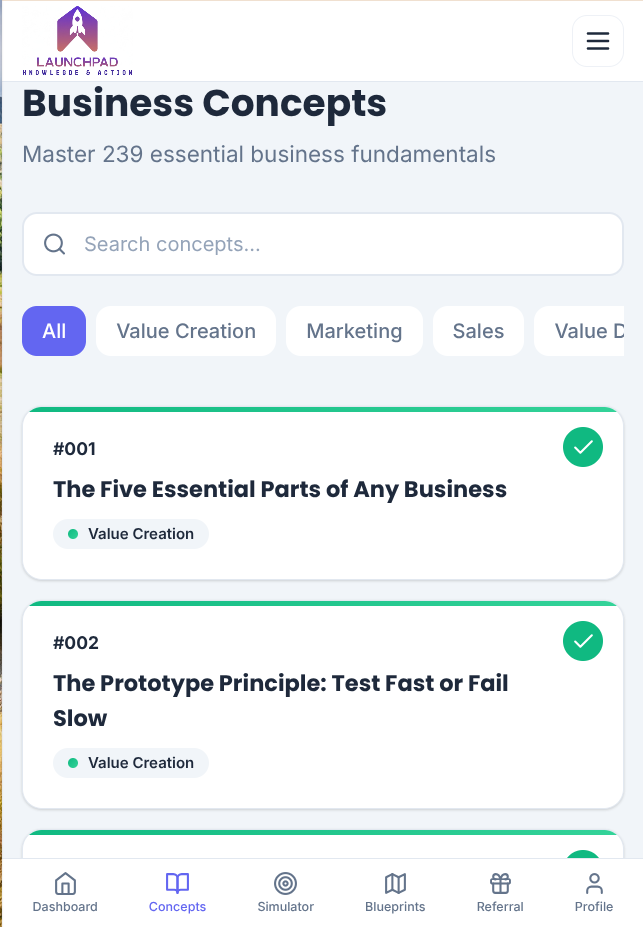643x927 pixels.
Task: Open the hamburger menu
Action: click(x=597, y=41)
